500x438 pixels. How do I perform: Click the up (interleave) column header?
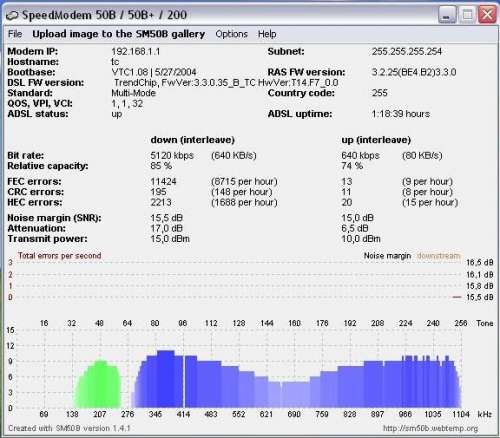[x=376, y=140]
